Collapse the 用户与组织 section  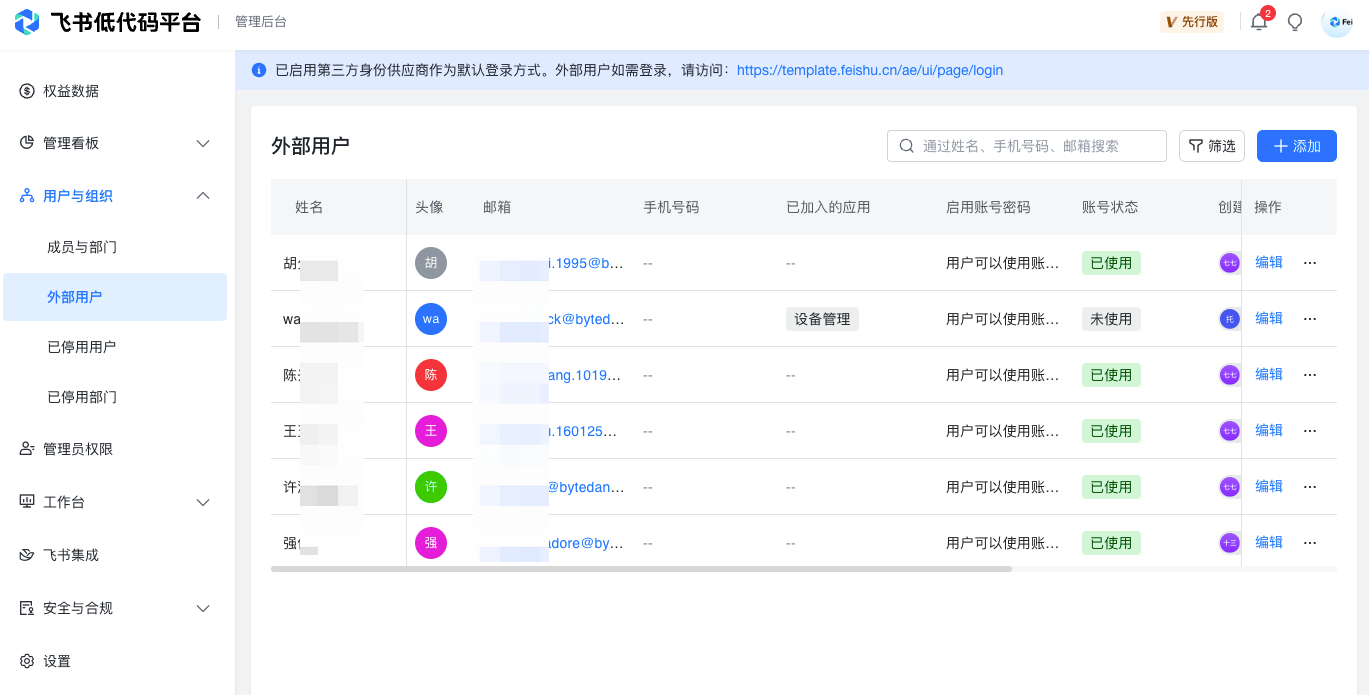point(203,196)
